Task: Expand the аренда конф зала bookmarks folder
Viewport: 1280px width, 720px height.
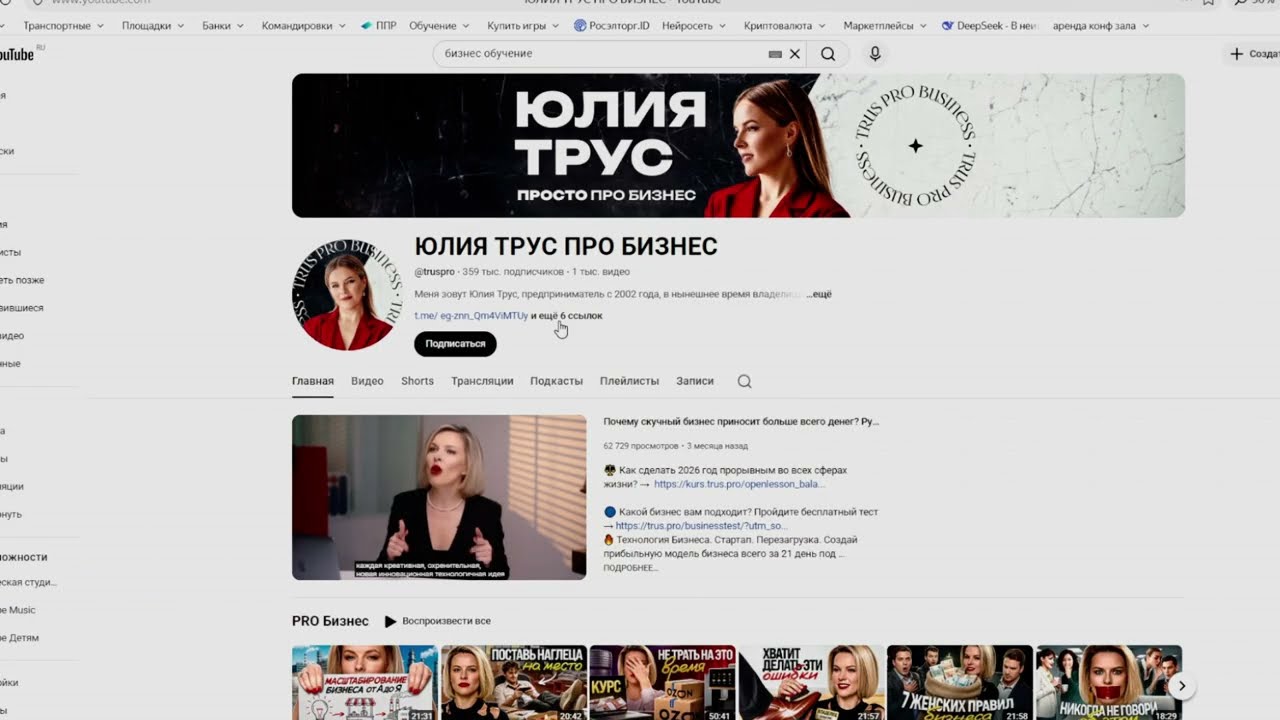Action: [1099, 26]
